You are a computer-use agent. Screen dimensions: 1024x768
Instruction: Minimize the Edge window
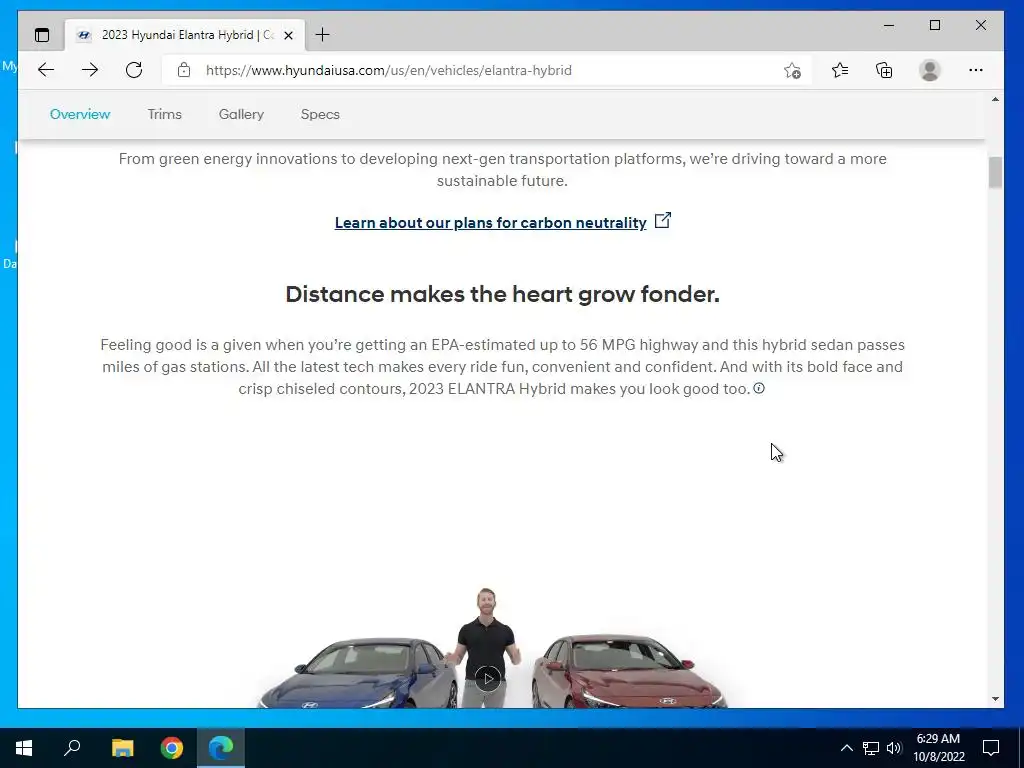click(889, 25)
